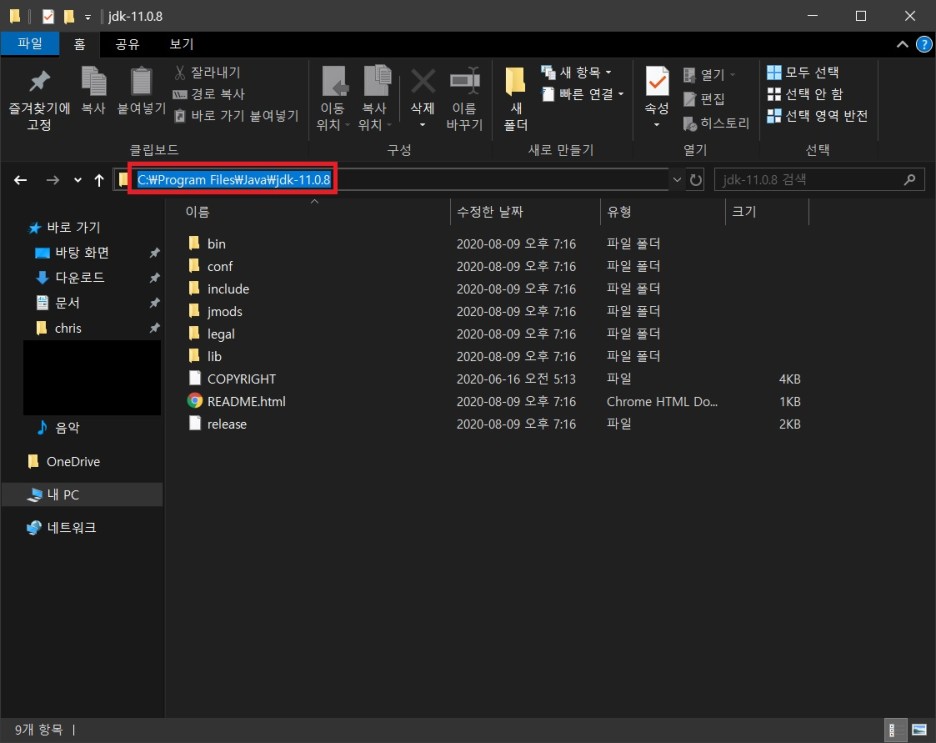
Task: Open the chris folder in sidebar
Action: coord(68,328)
